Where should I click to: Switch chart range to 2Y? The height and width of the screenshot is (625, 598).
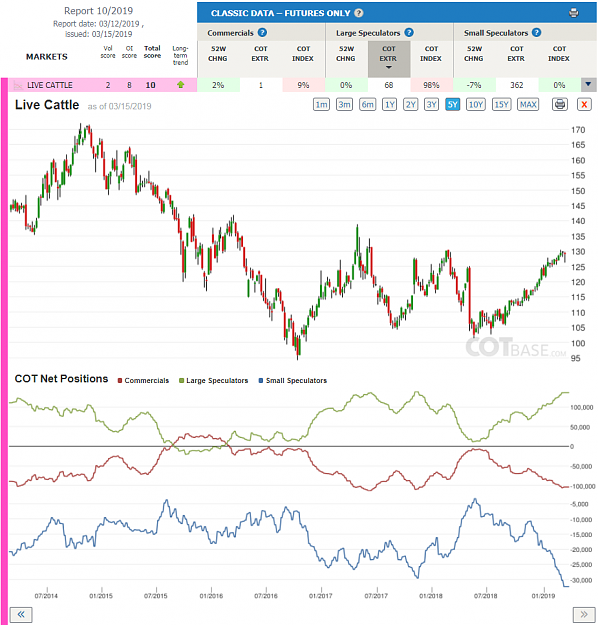(x=411, y=105)
